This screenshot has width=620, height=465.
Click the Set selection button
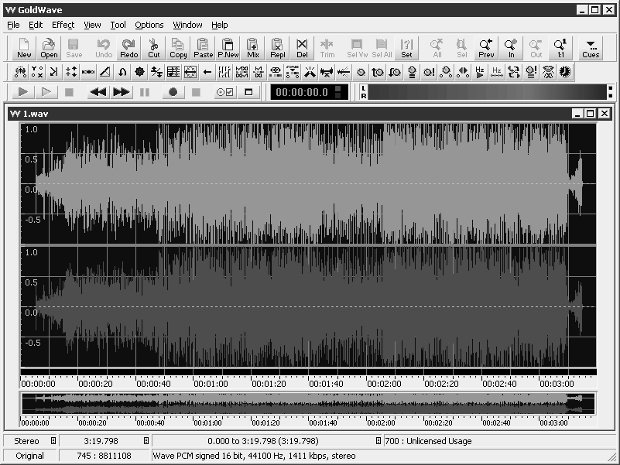pyautogui.click(x=406, y=48)
